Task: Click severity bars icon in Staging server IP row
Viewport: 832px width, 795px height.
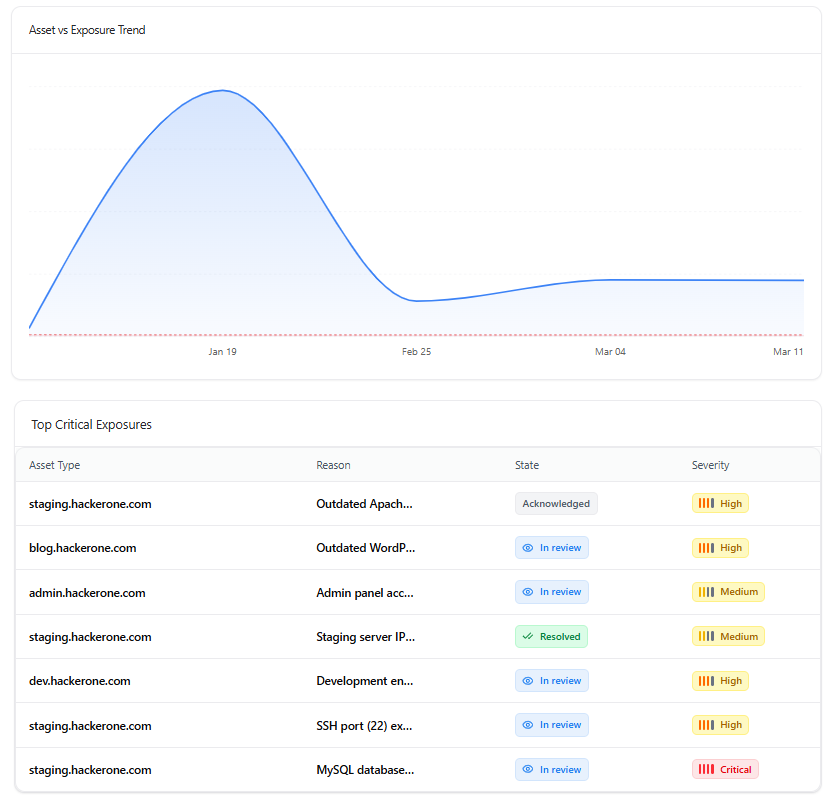Action: click(706, 636)
